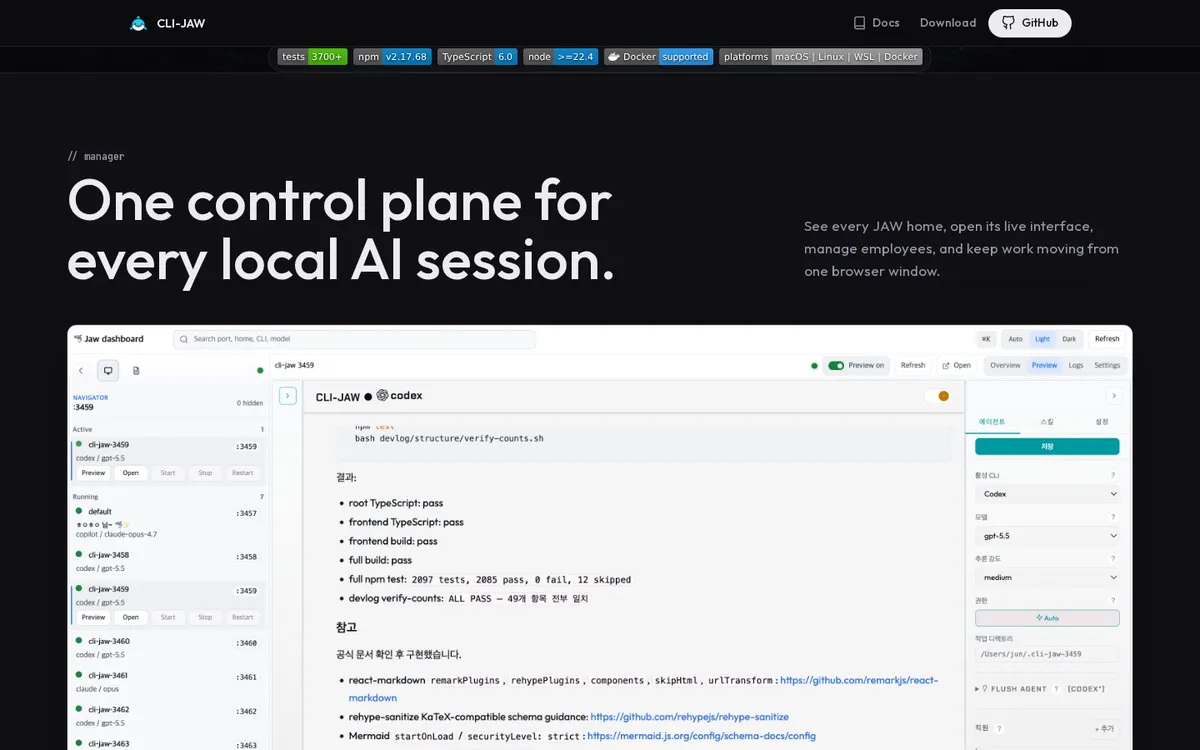The width and height of the screenshot is (1200, 750).
Task: Click the Docker supported badge
Action: tap(658, 57)
